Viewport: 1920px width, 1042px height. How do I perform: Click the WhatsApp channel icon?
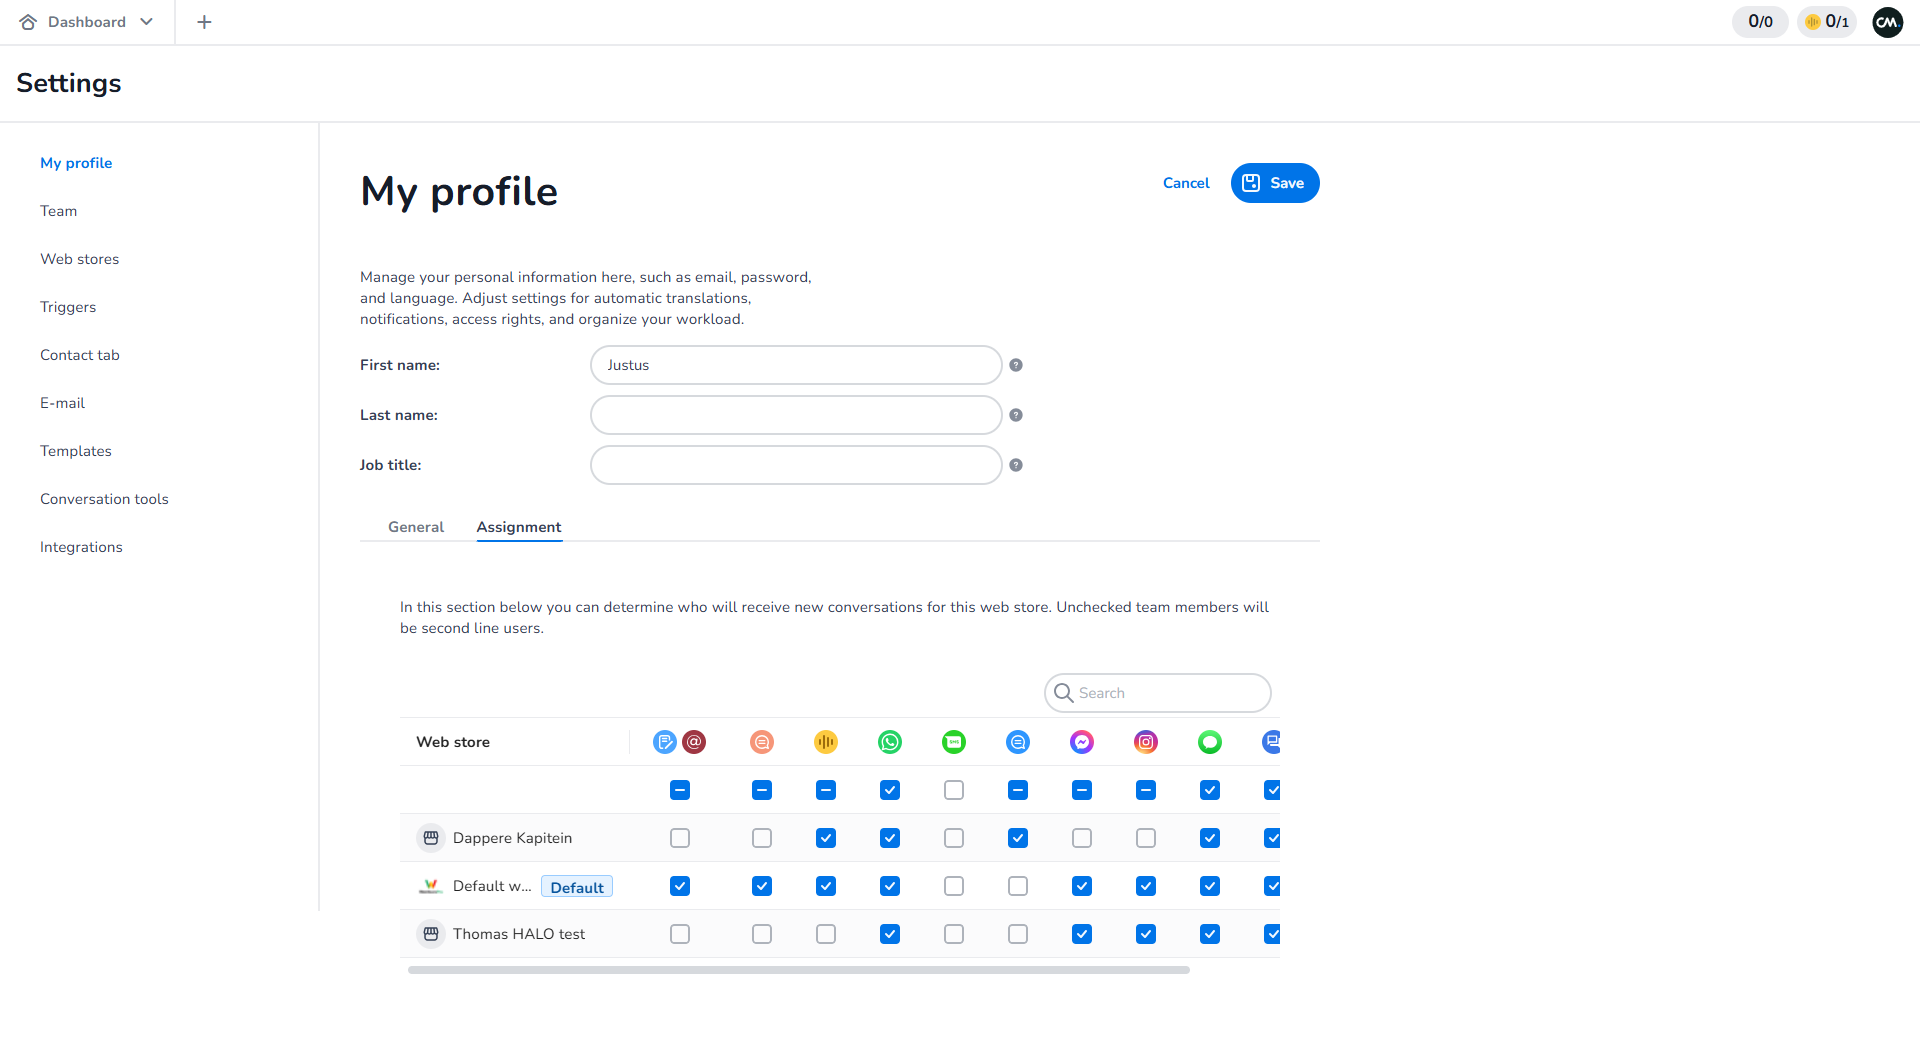[890, 742]
